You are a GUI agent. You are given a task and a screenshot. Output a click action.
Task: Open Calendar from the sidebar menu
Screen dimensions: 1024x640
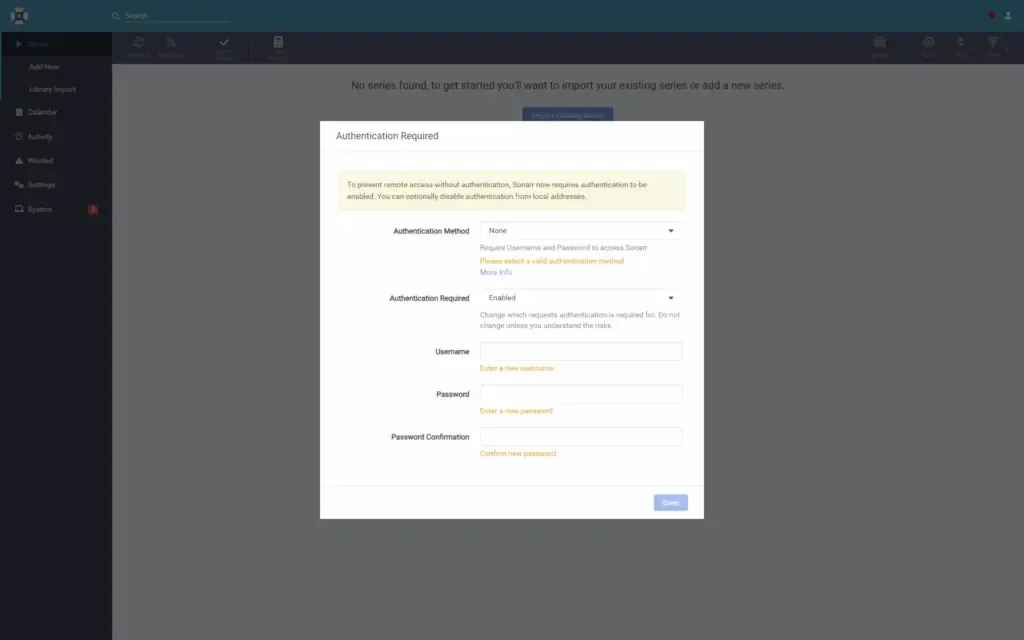tap(40, 112)
